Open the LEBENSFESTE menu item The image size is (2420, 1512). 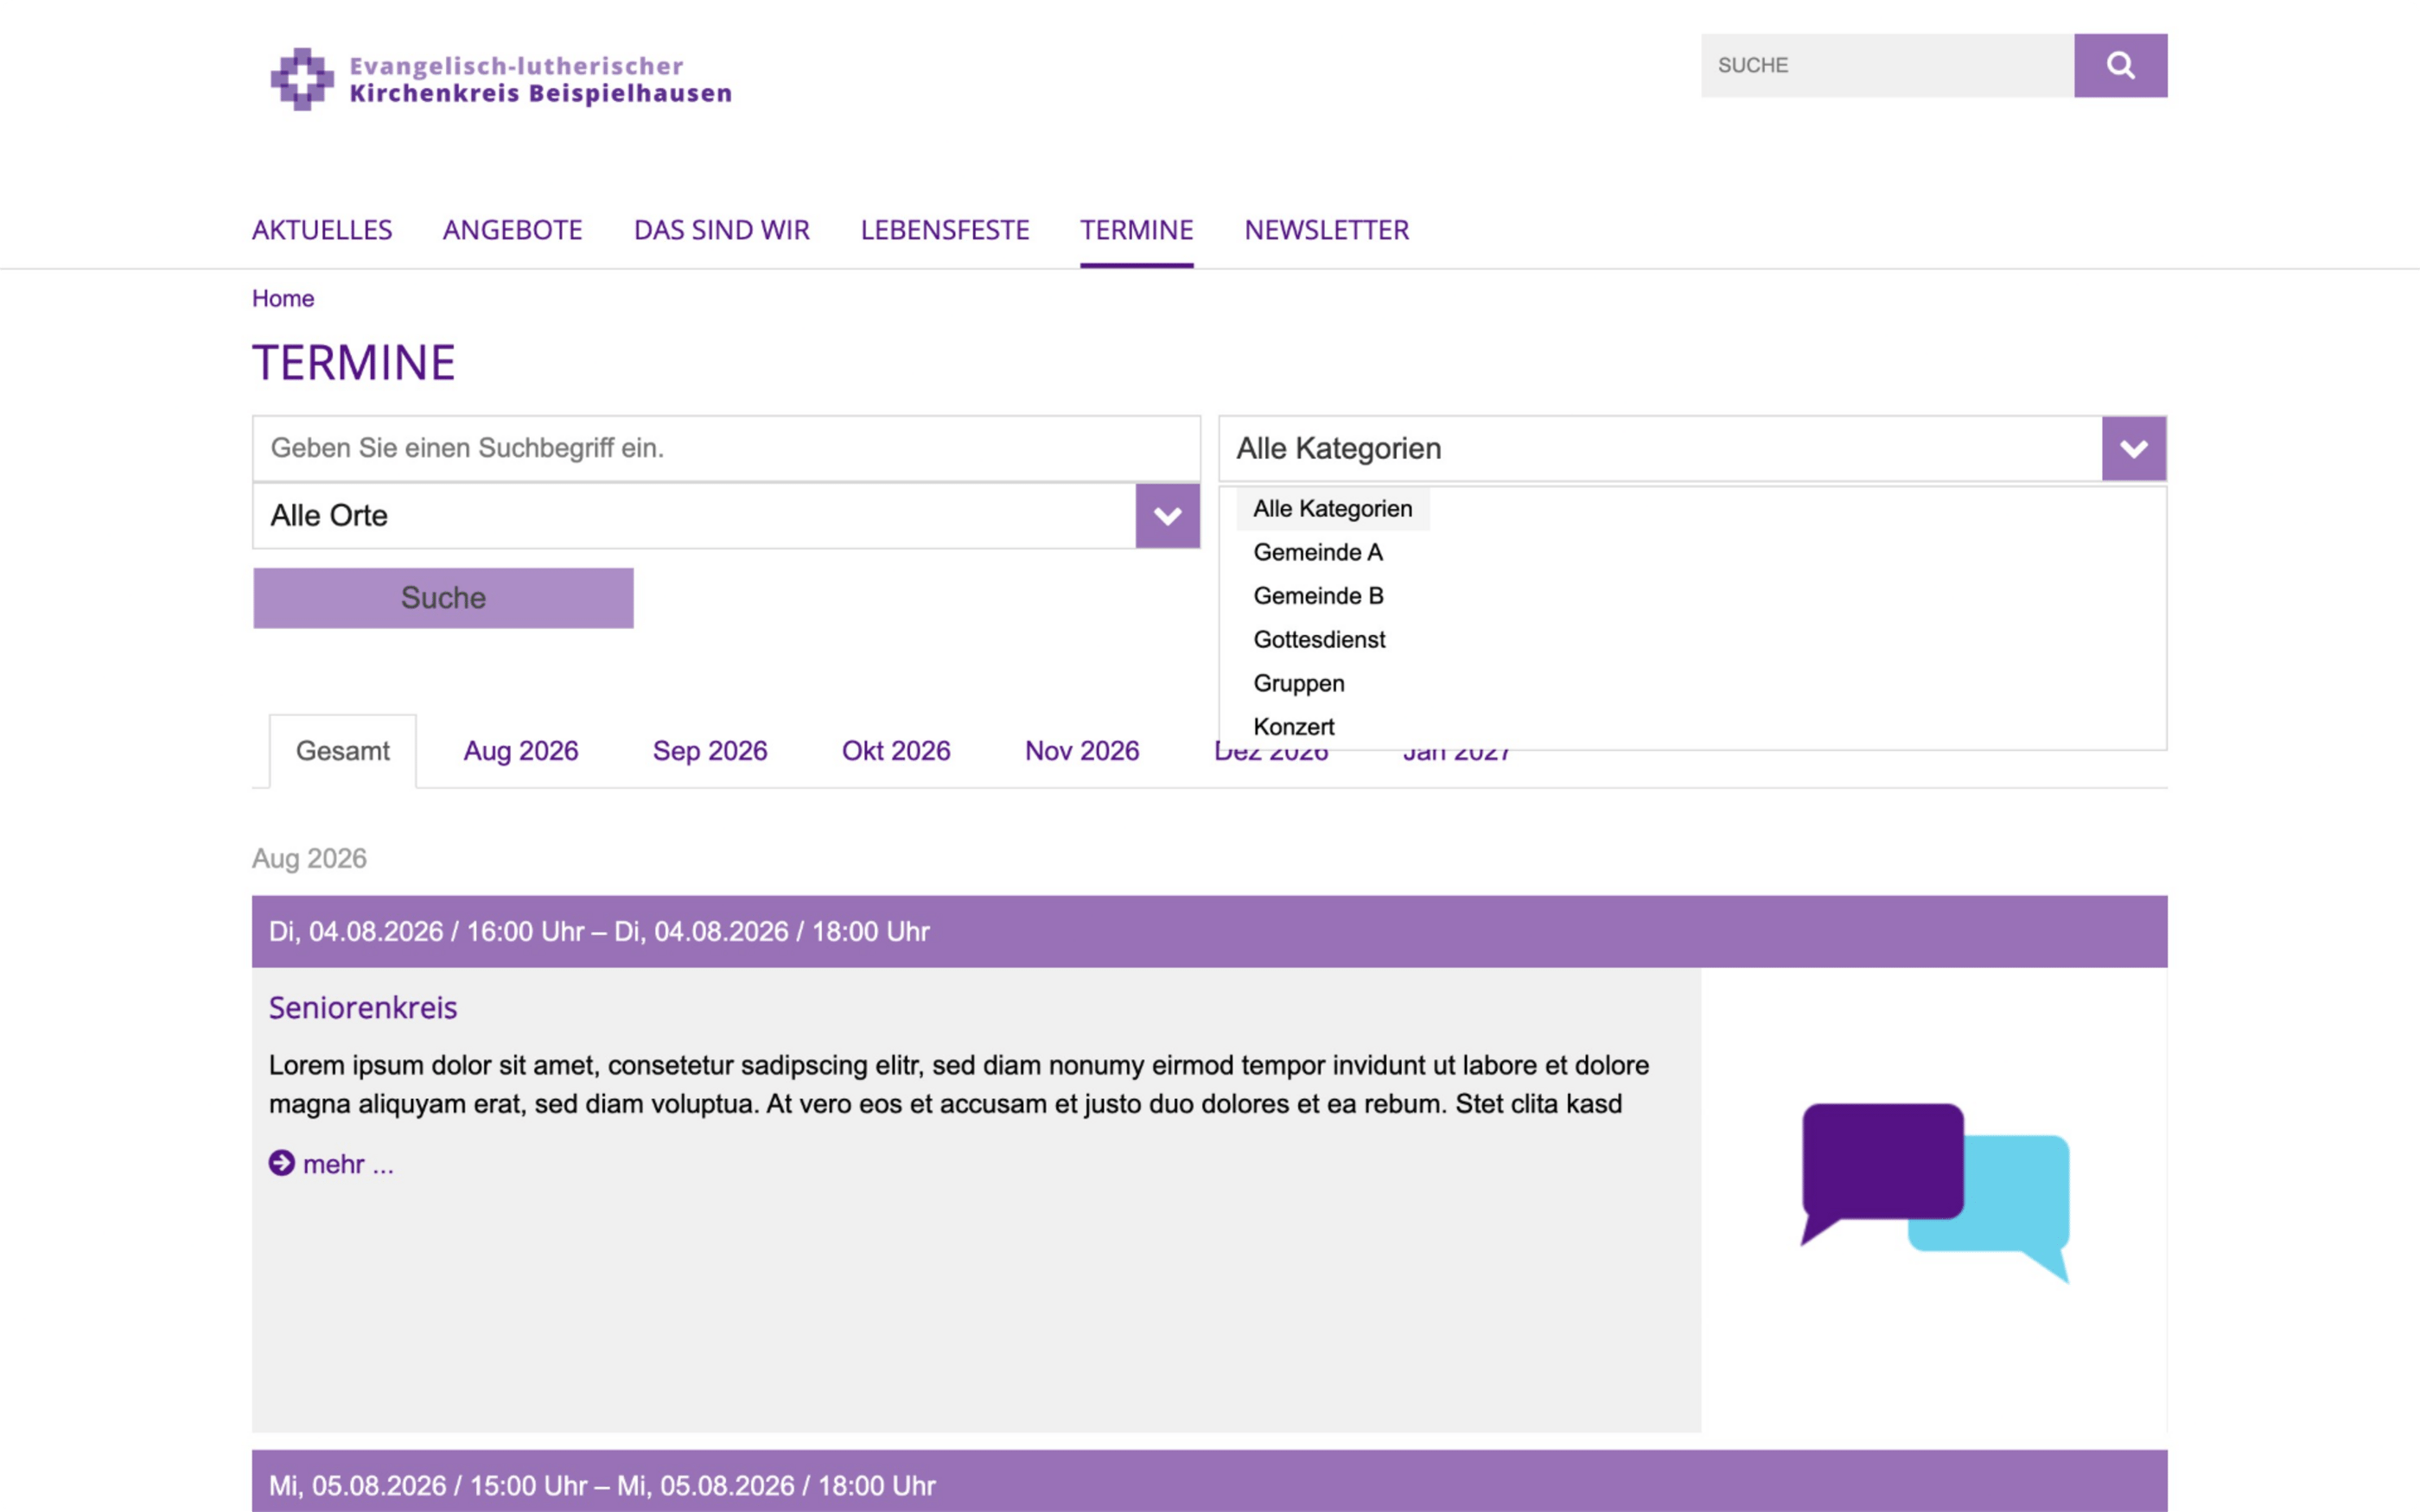(945, 230)
